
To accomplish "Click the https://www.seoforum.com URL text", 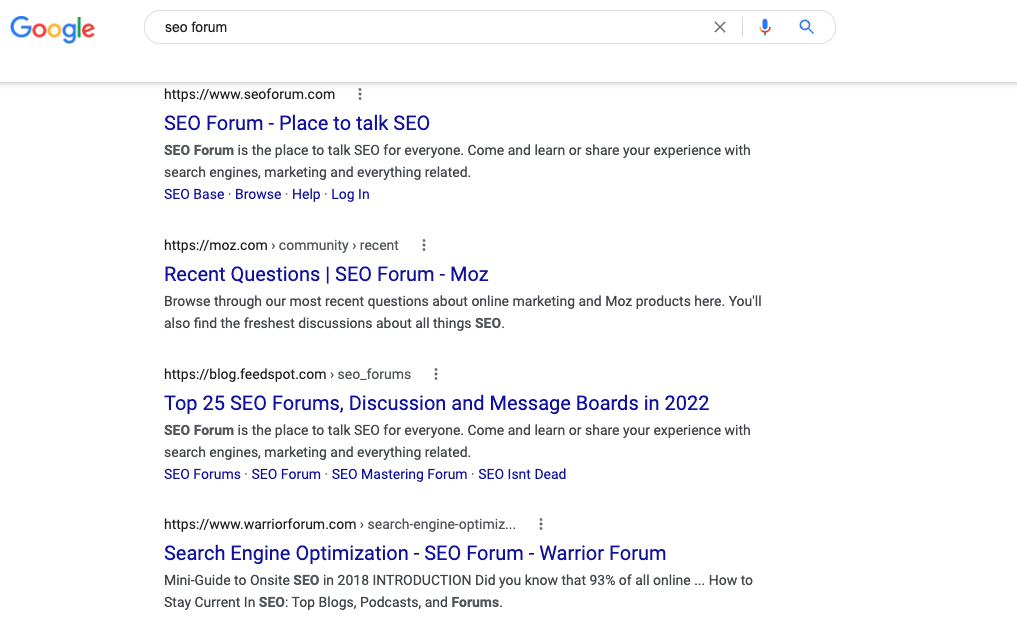I will pyautogui.click(x=250, y=95).
